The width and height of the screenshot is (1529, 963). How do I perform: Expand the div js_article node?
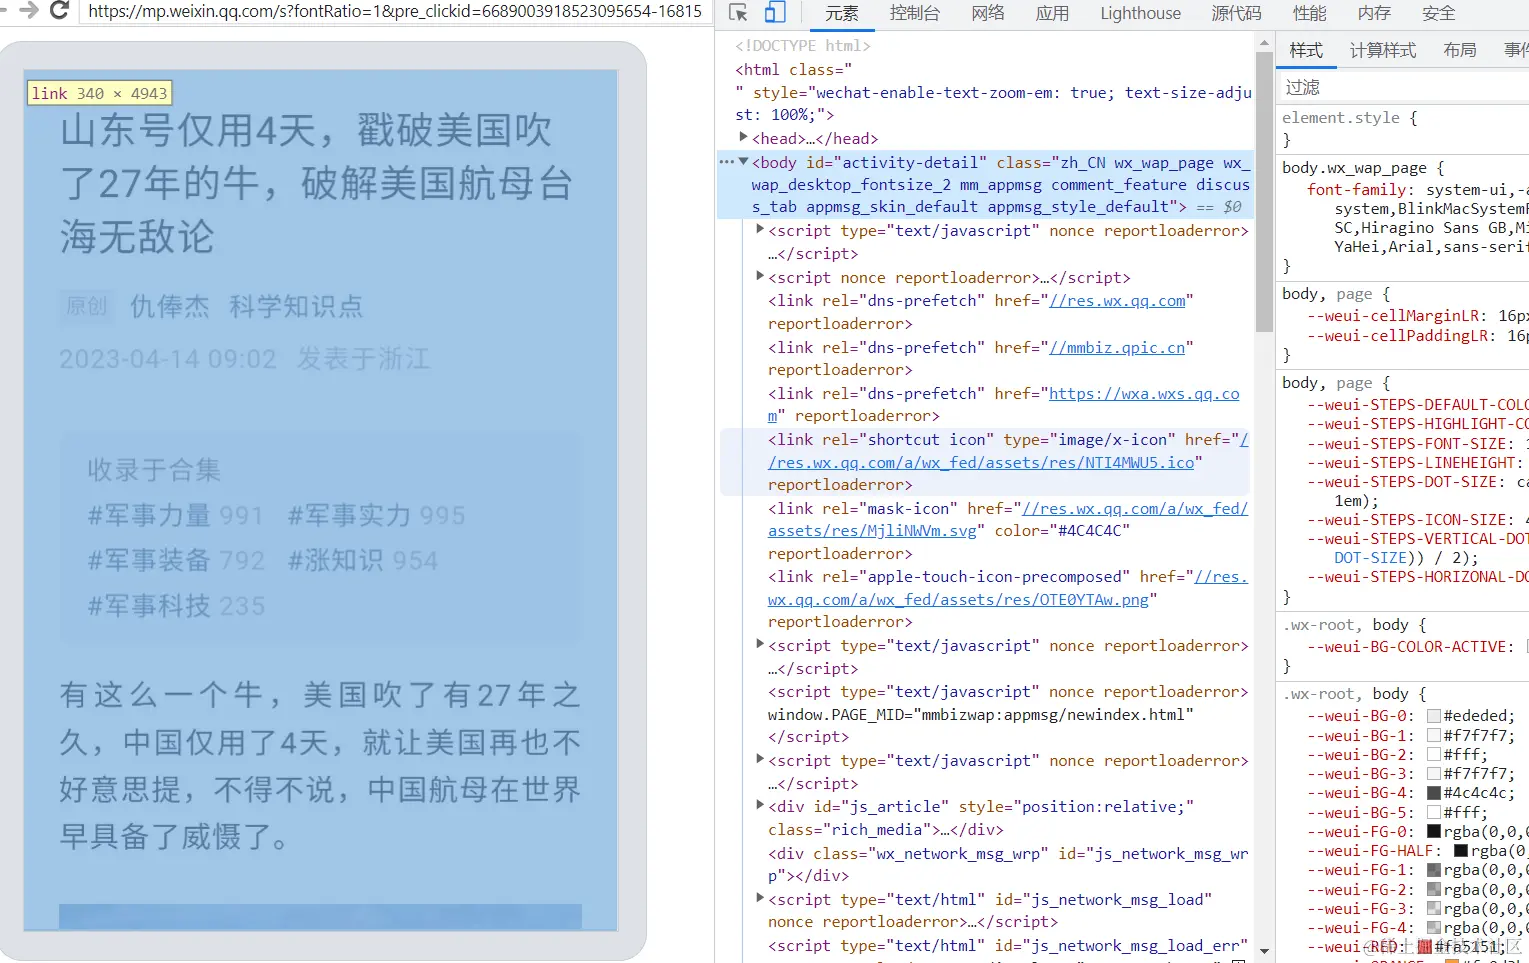(760, 805)
